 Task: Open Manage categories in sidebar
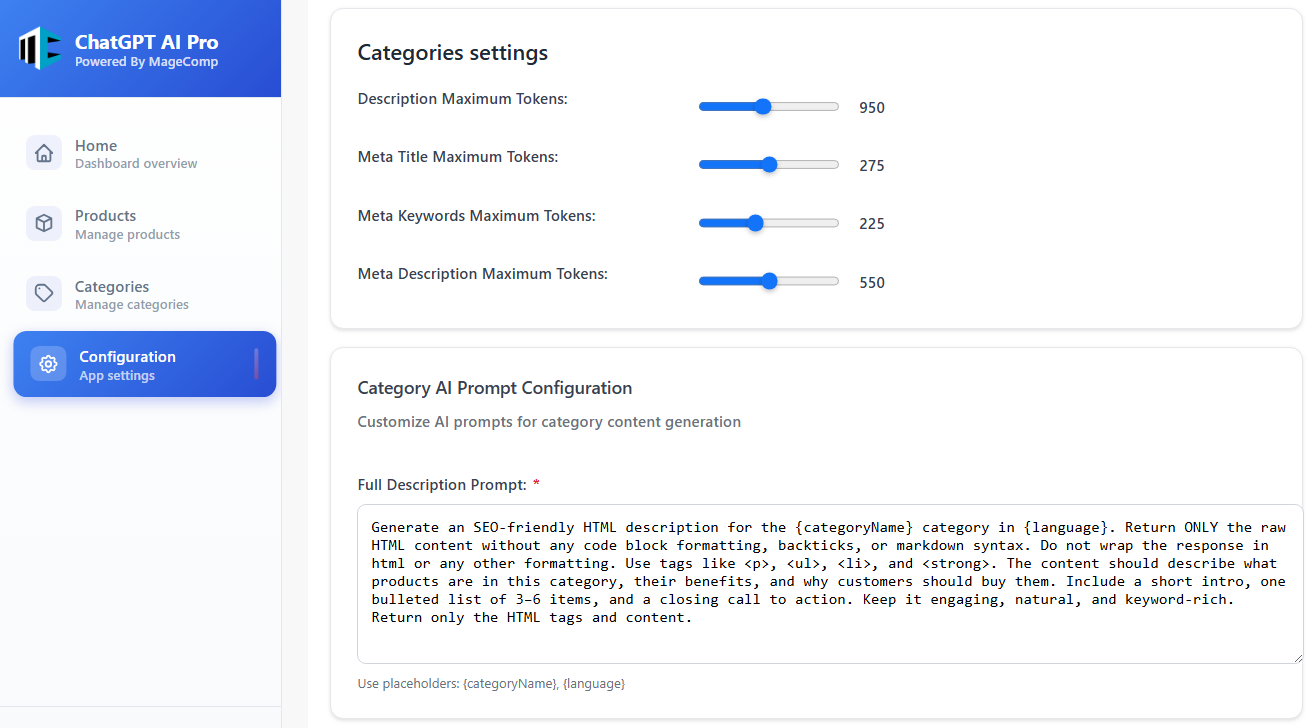pyautogui.click(x=131, y=295)
